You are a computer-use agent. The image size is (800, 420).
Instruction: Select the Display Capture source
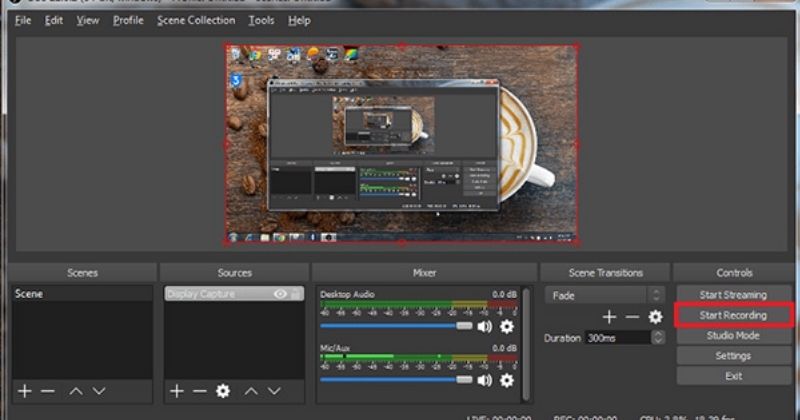(x=234, y=293)
